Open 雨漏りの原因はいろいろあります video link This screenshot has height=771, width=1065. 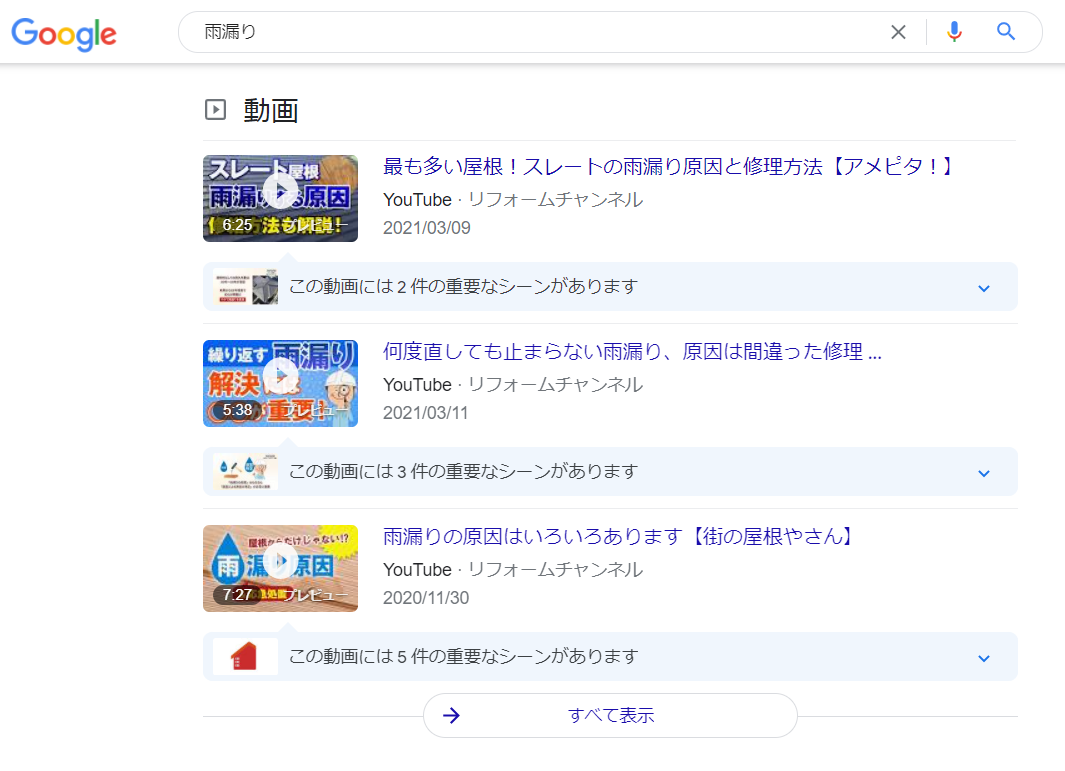(619, 536)
